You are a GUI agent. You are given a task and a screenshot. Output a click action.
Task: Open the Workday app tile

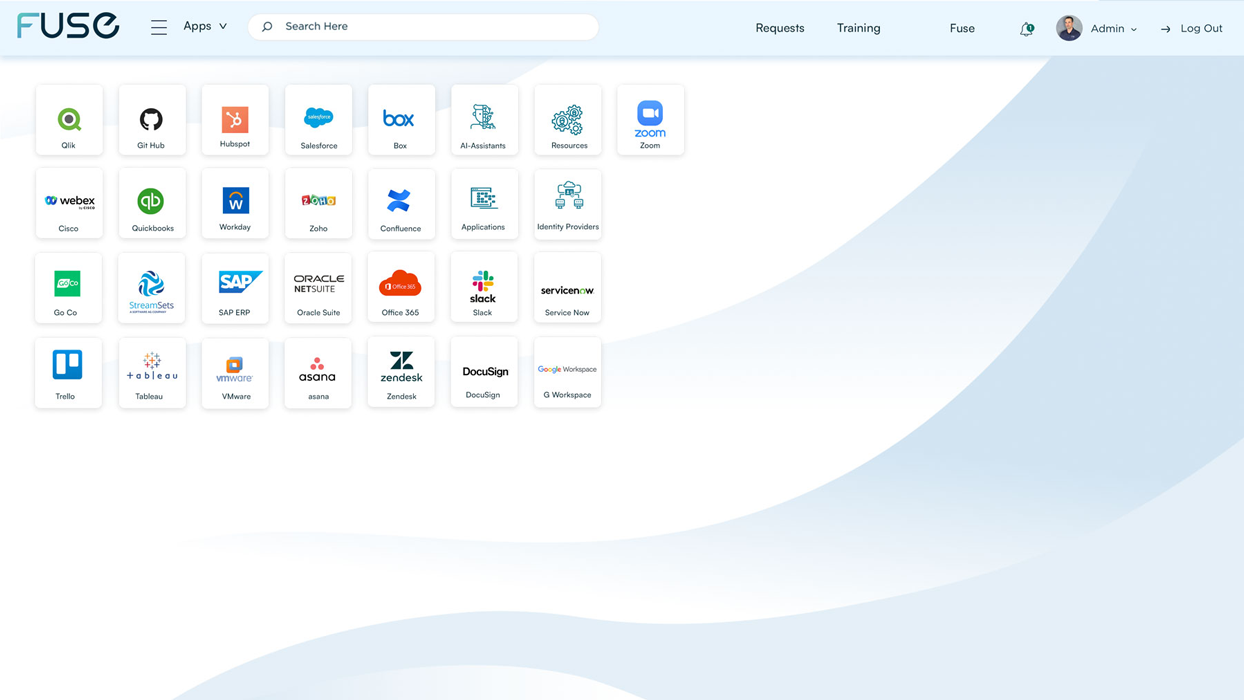(235, 203)
